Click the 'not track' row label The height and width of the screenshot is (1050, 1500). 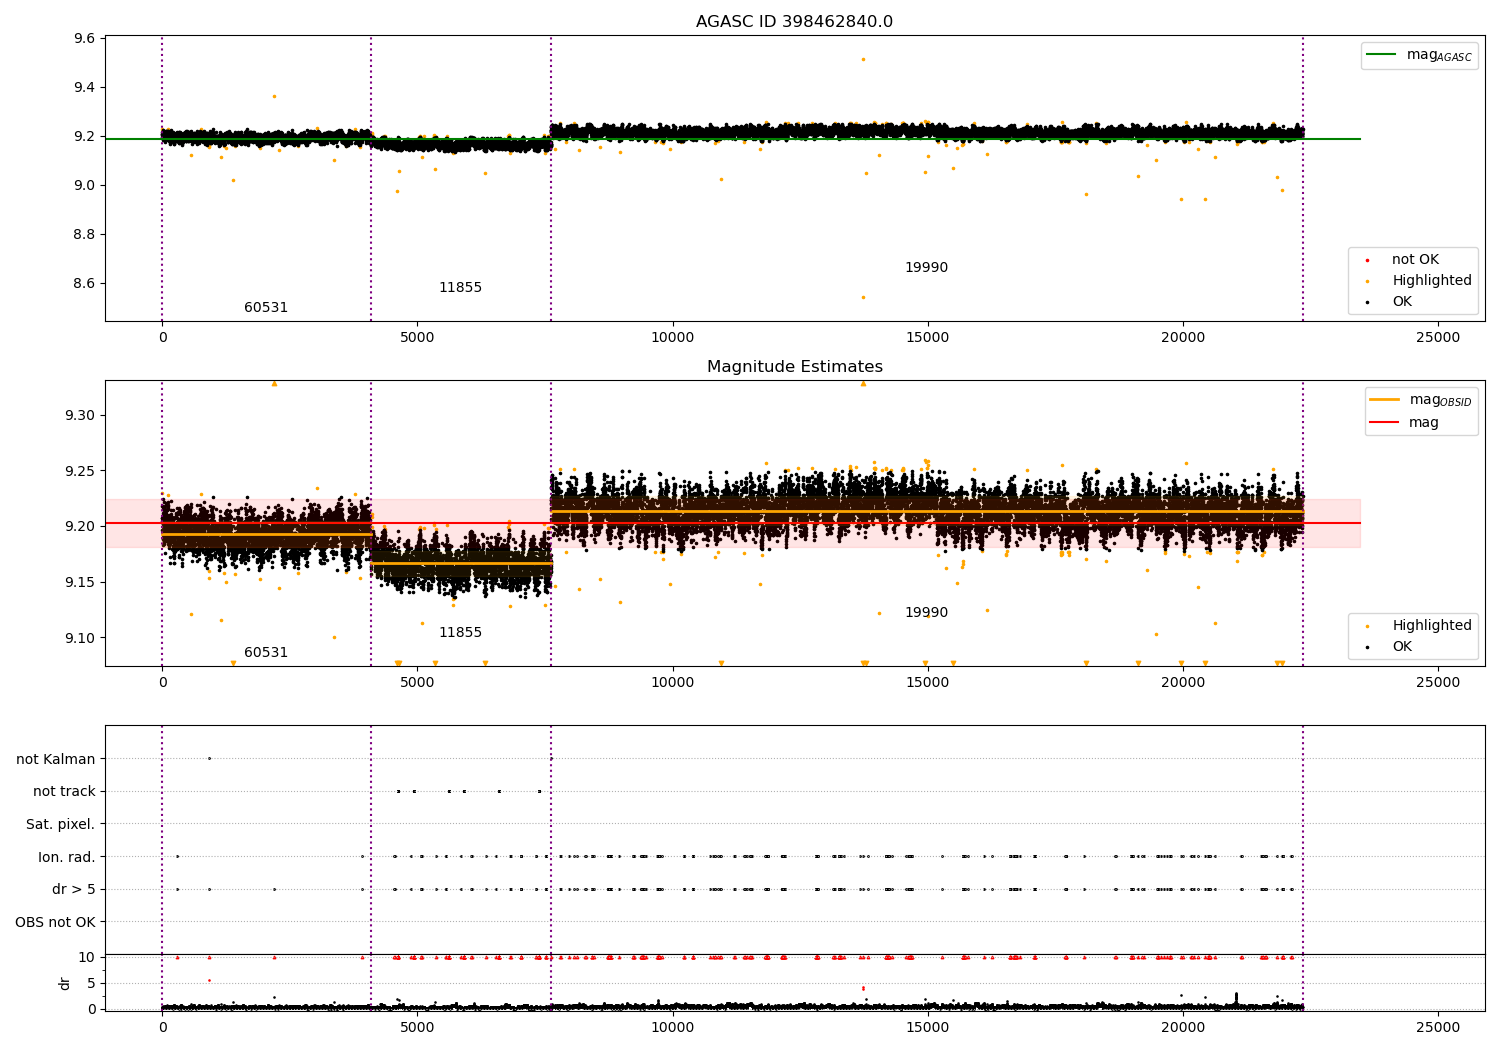pos(64,792)
